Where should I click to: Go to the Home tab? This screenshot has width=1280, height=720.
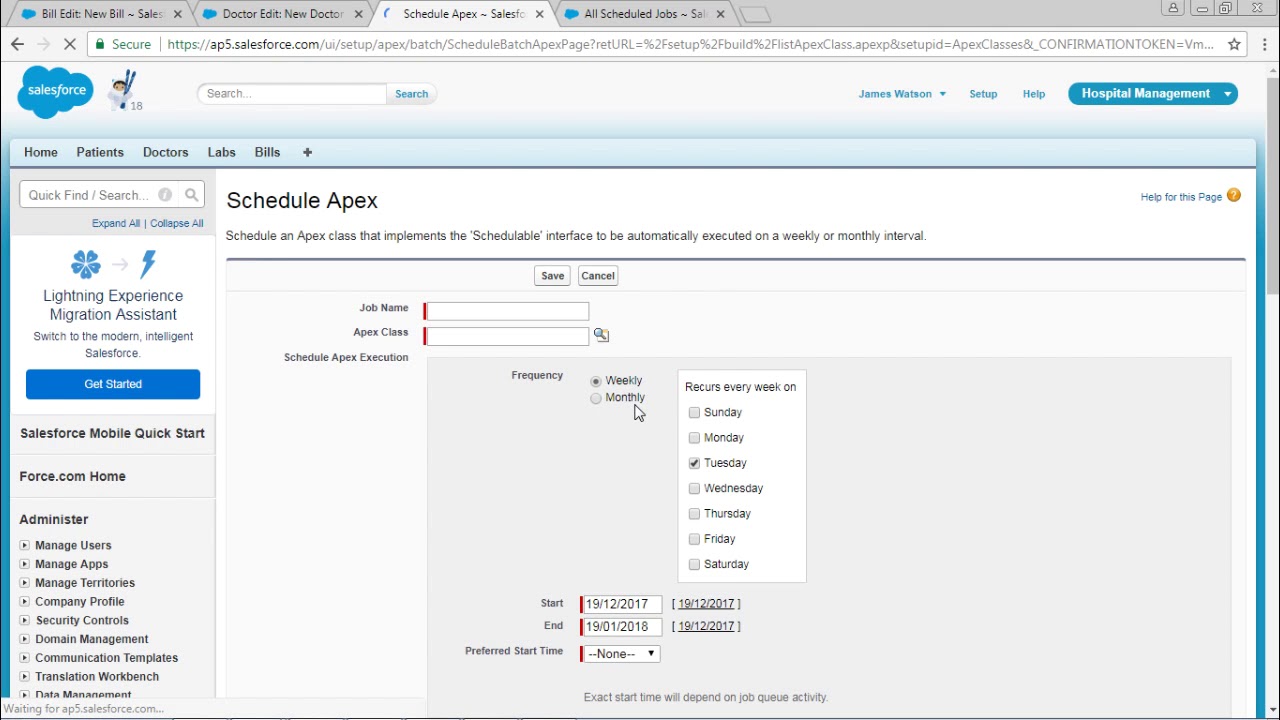click(41, 152)
